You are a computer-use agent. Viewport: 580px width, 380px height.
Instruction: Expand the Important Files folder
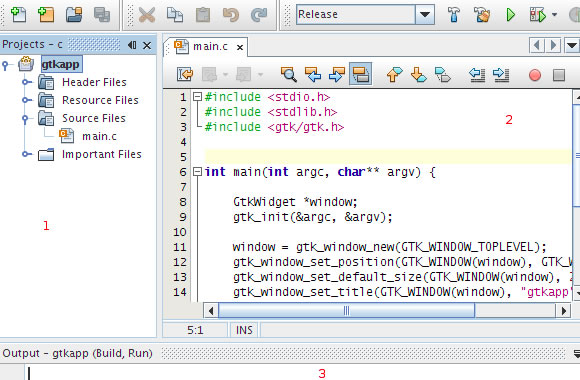pyautogui.click(x=26, y=154)
